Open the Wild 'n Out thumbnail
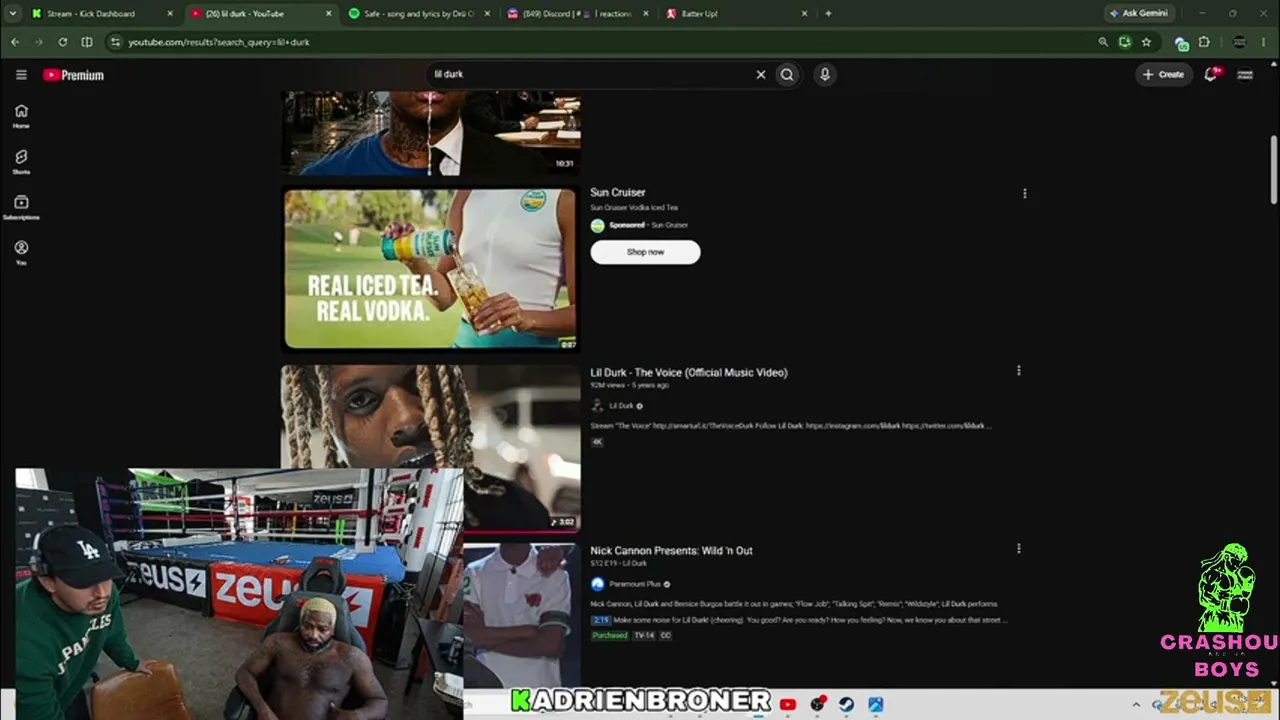The height and width of the screenshot is (720, 1280). tap(521, 614)
